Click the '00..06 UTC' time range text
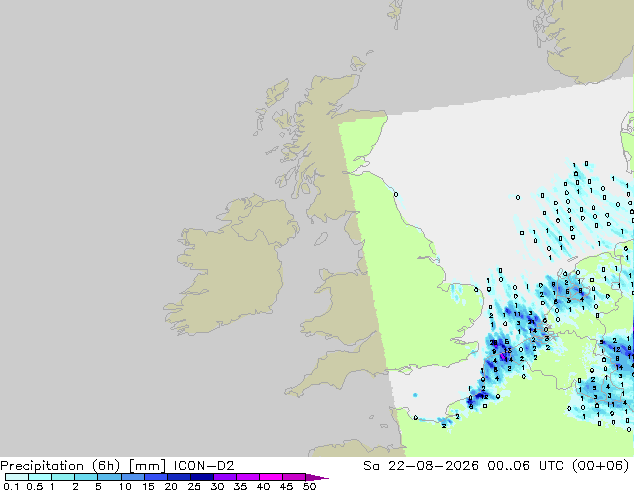 (526, 466)
